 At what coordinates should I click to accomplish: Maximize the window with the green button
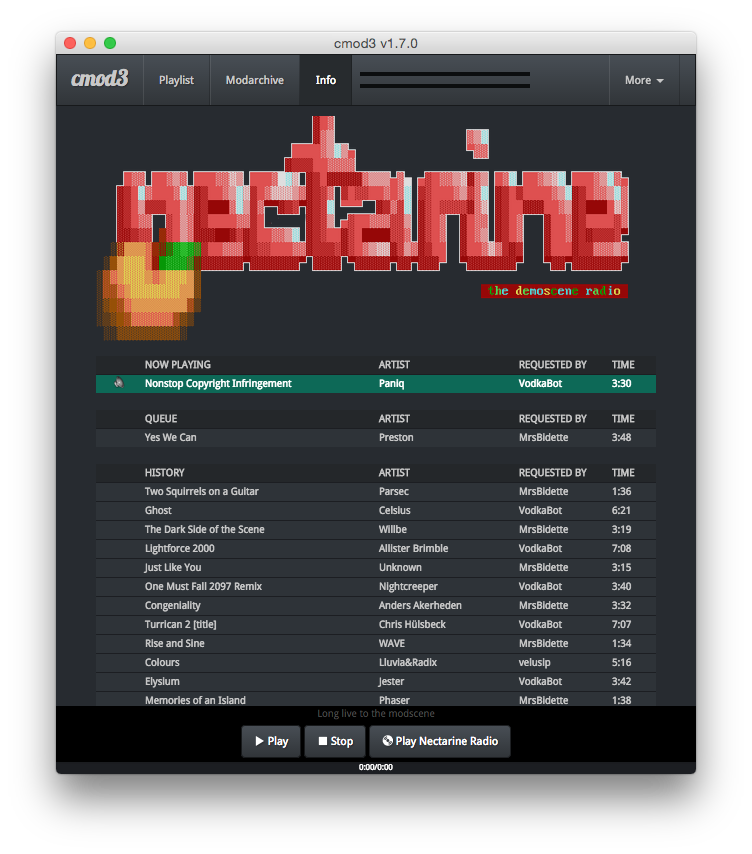click(110, 43)
